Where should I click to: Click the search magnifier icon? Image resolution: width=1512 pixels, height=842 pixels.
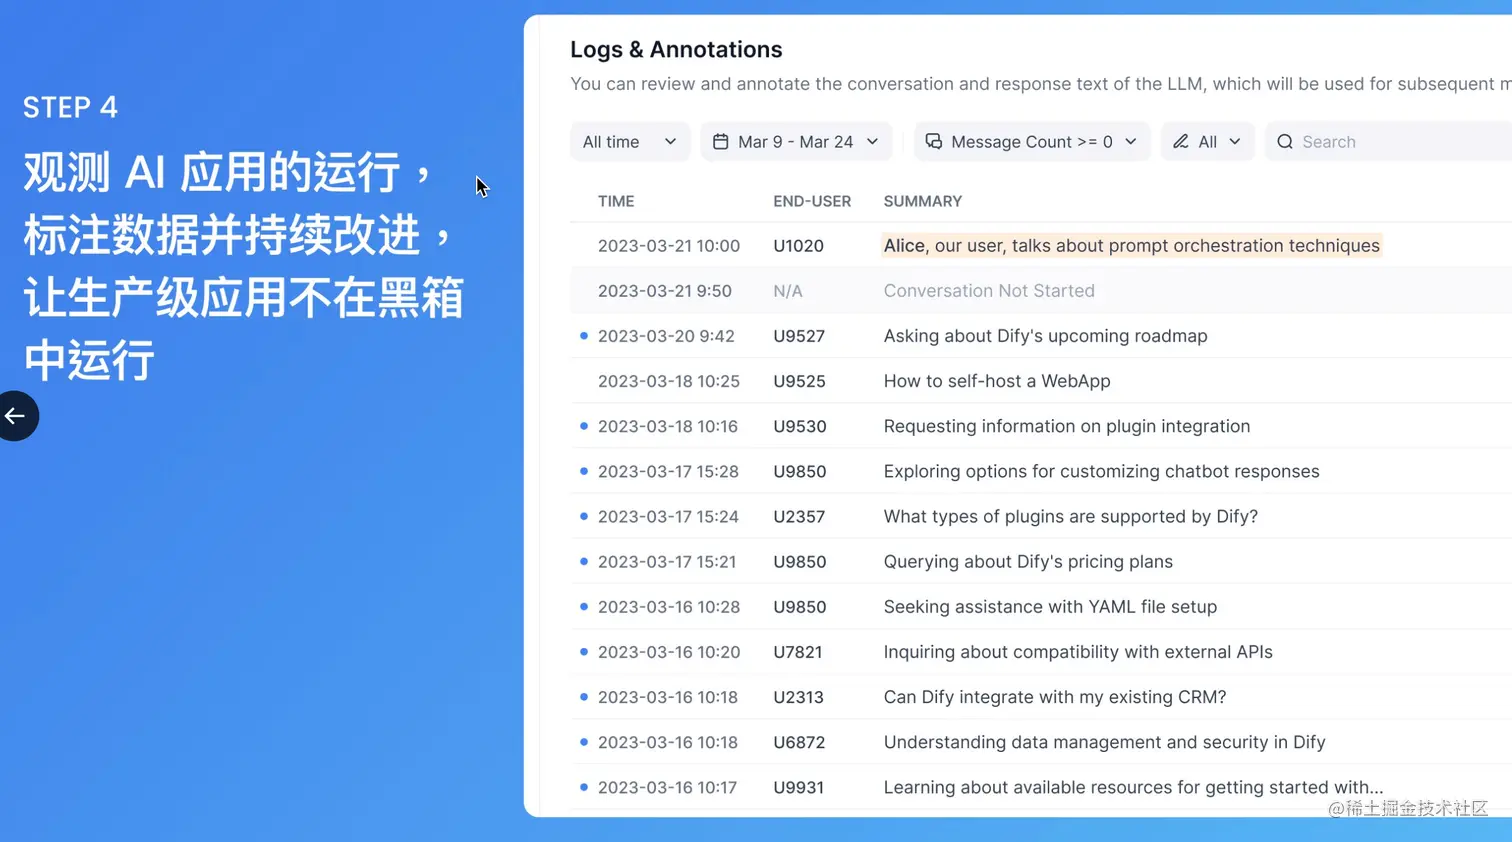coord(1285,142)
